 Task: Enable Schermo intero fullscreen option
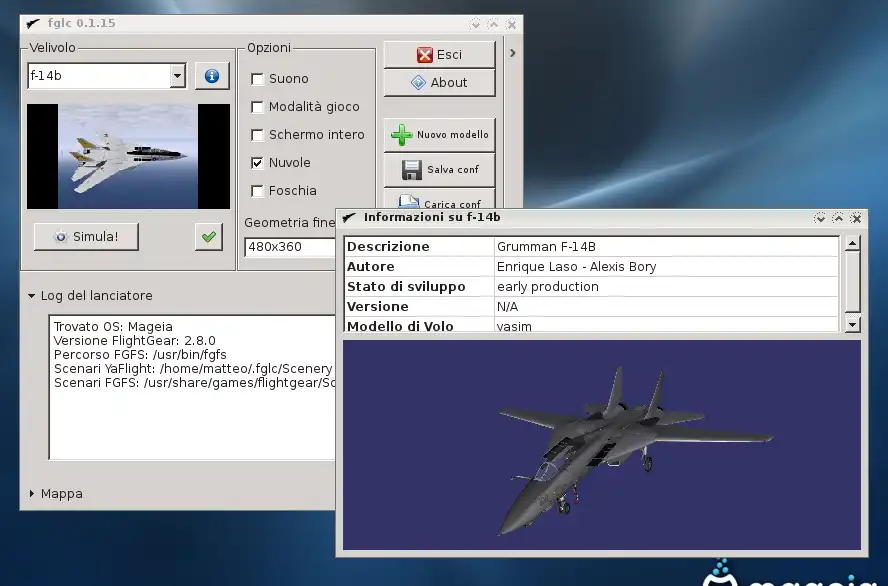pyautogui.click(x=257, y=135)
